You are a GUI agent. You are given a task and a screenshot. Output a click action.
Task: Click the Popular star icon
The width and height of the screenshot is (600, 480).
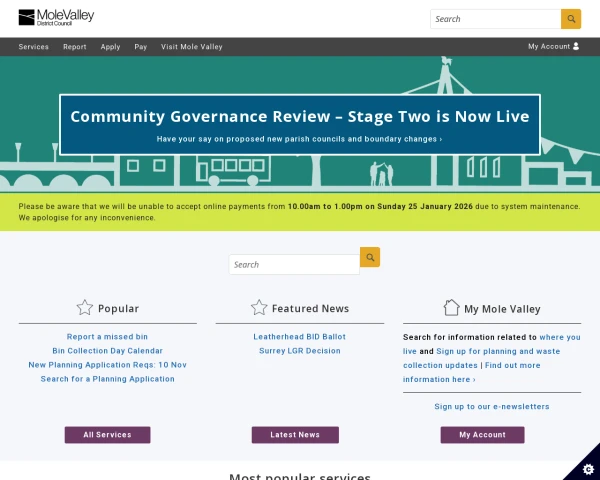coord(85,308)
